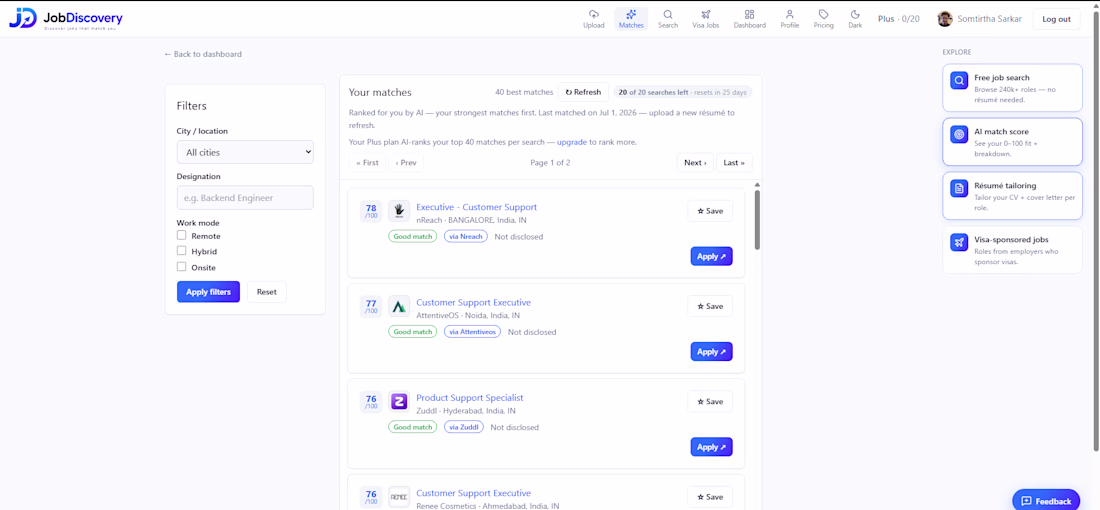Click the matches list scrollbar
The height and width of the screenshot is (510, 1100).
[757, 219]
